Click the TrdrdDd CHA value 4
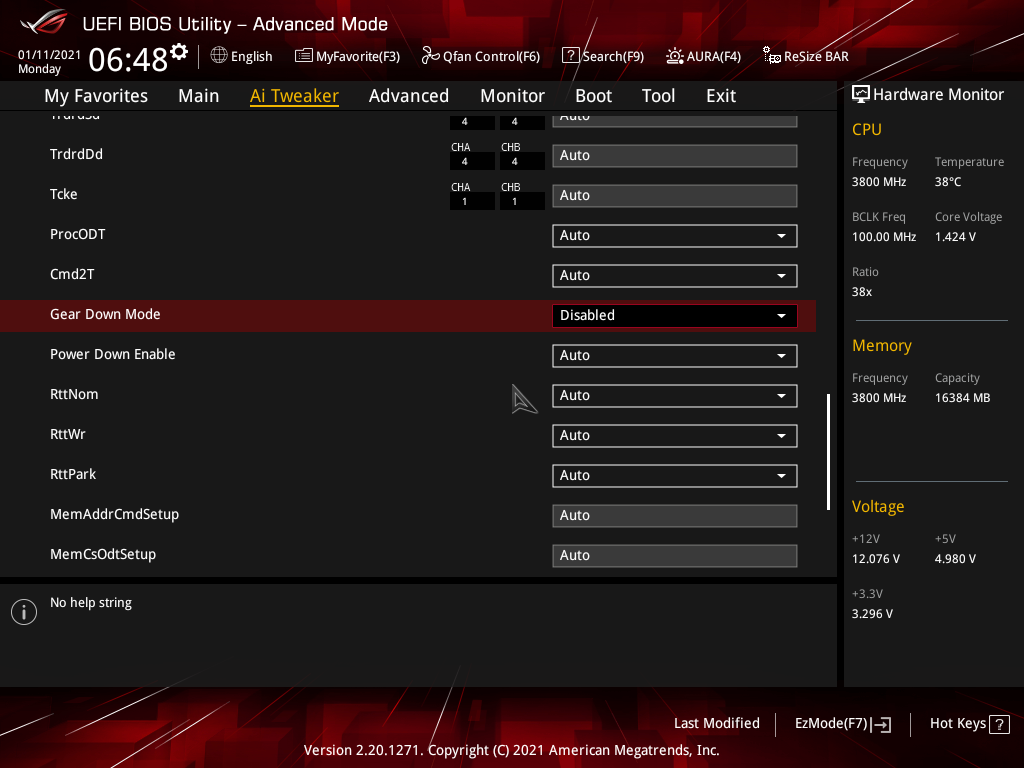1024x768 pixels. point(472,161)
